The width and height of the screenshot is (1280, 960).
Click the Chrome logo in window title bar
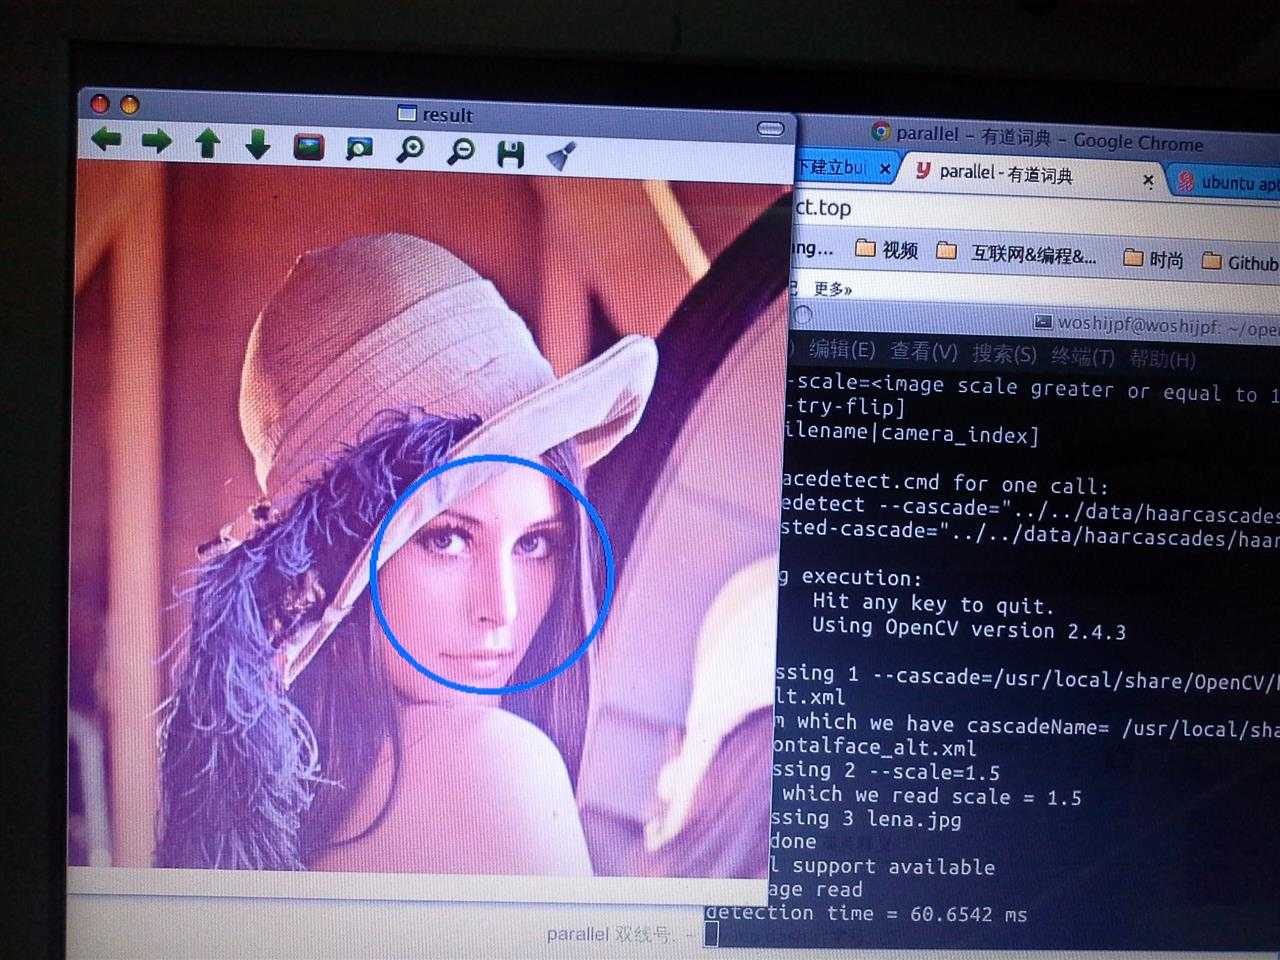tap(881, 131)
